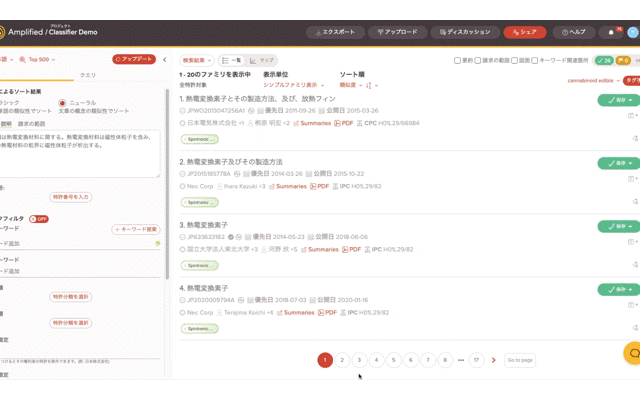
Task: Click inside the query description text area
Action: (80, 152)
